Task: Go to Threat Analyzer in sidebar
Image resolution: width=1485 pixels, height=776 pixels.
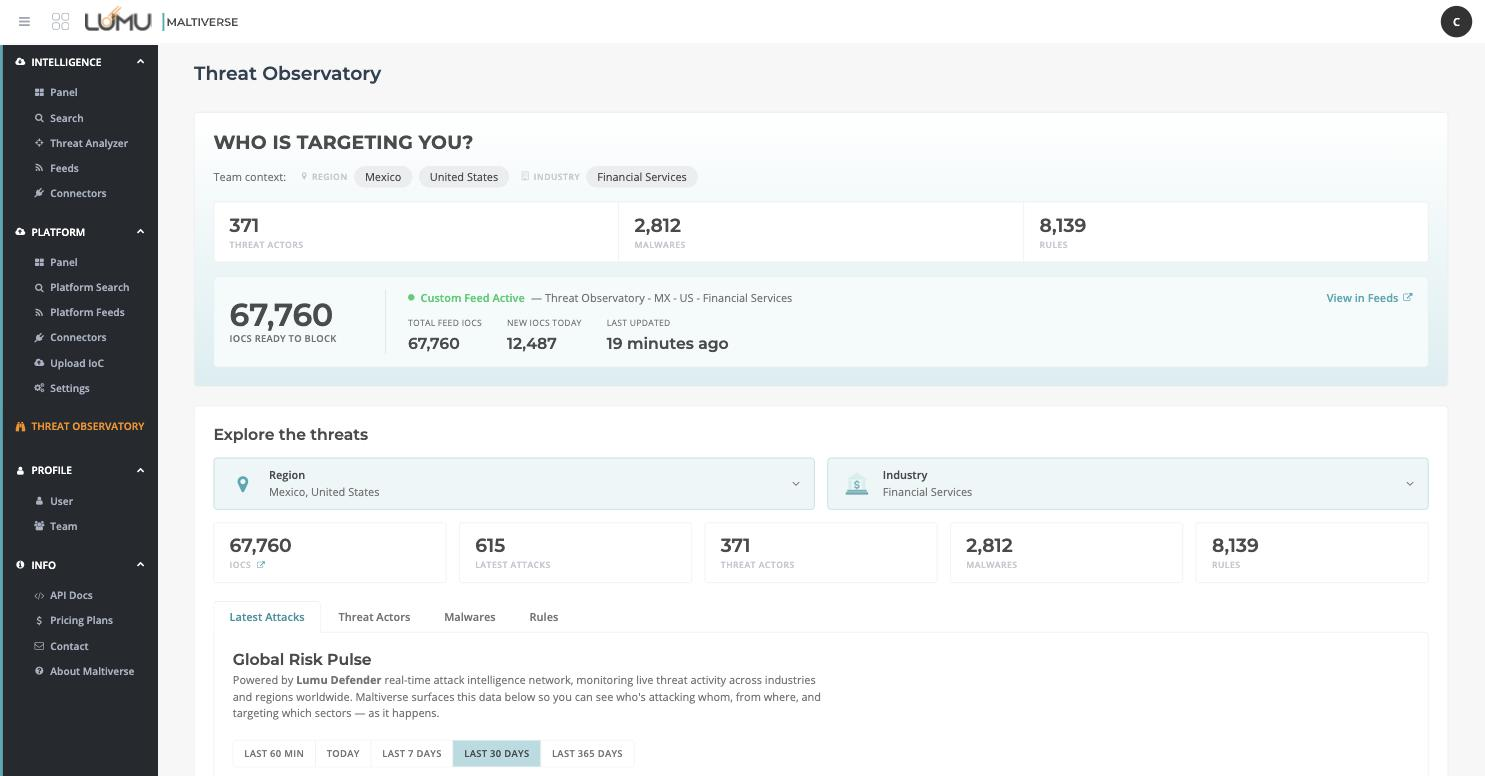Action: point(89,143)
